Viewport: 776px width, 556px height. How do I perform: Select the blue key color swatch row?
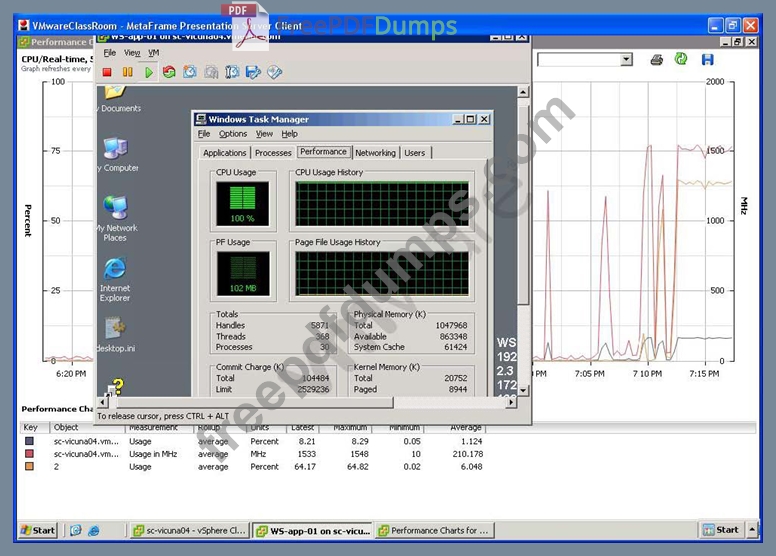[30, 441]
